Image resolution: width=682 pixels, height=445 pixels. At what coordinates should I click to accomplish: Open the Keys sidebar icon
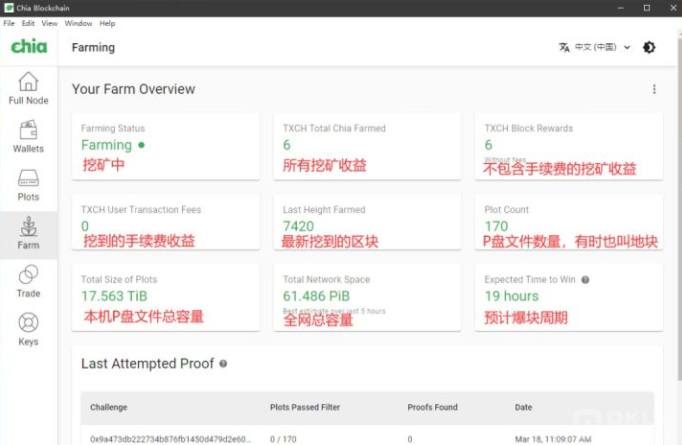pyautogui.click(x=28, y=330)
